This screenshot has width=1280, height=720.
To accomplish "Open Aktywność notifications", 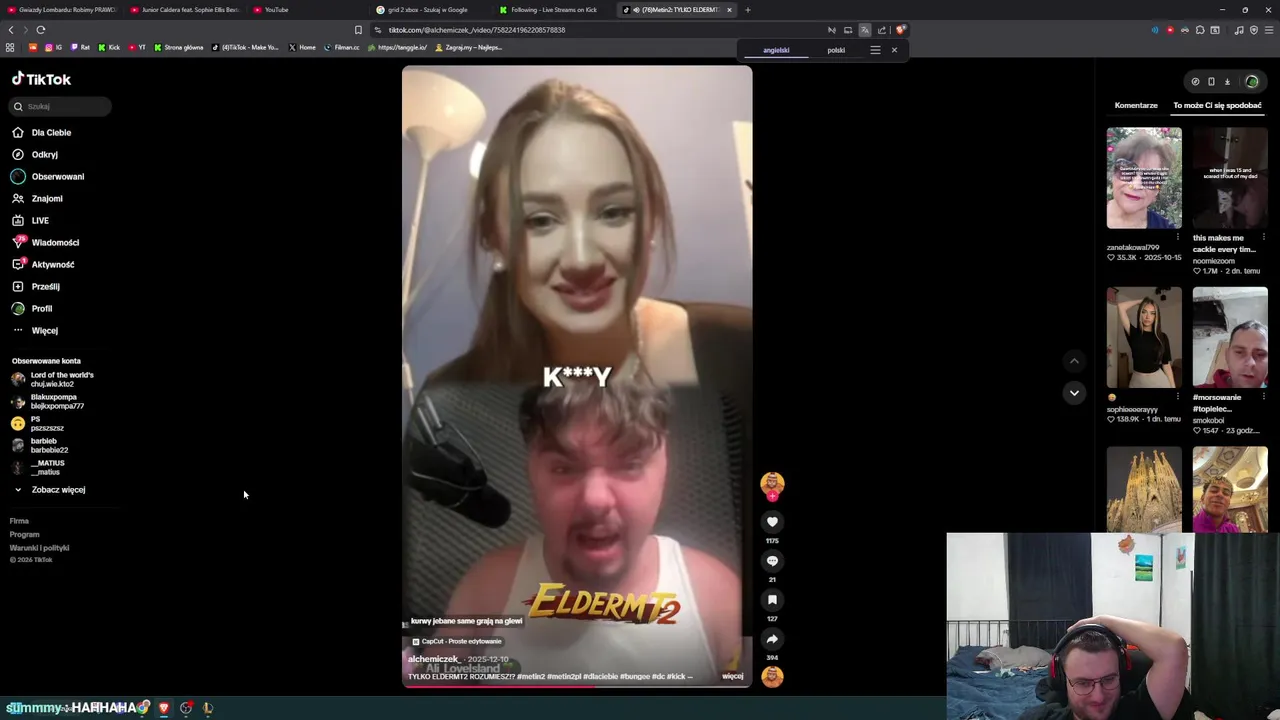I will [x=43, y=264].
